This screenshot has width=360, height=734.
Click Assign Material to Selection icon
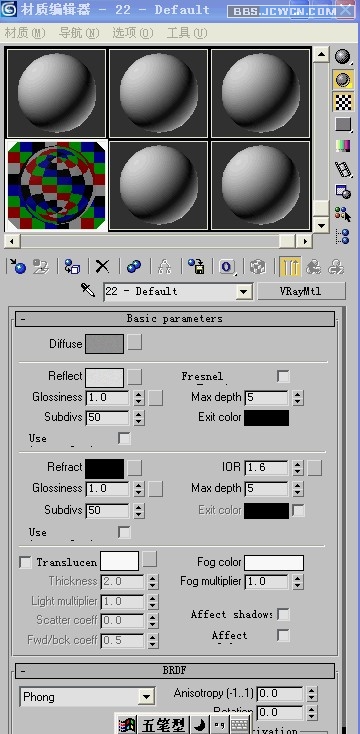[72, 267]
